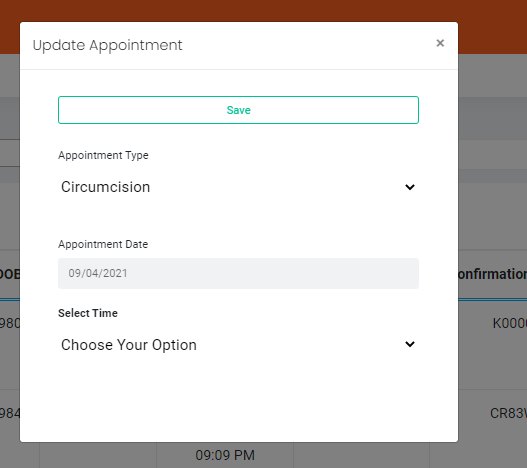Open the Choose Your Option time dropdown

tap(238, 345)
